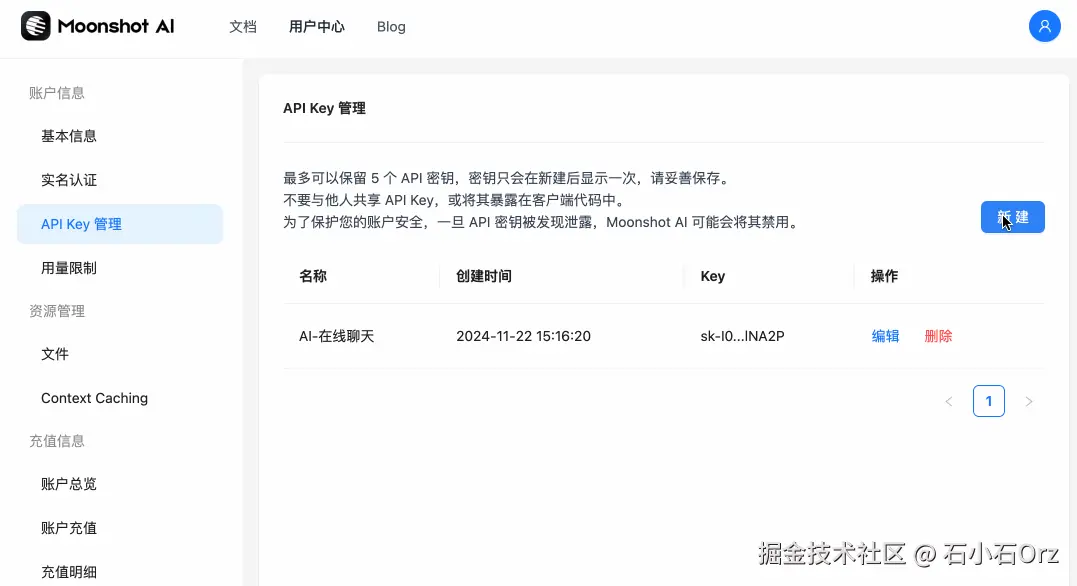Click the Moonshot AI logo icon

tap(36, 26)
